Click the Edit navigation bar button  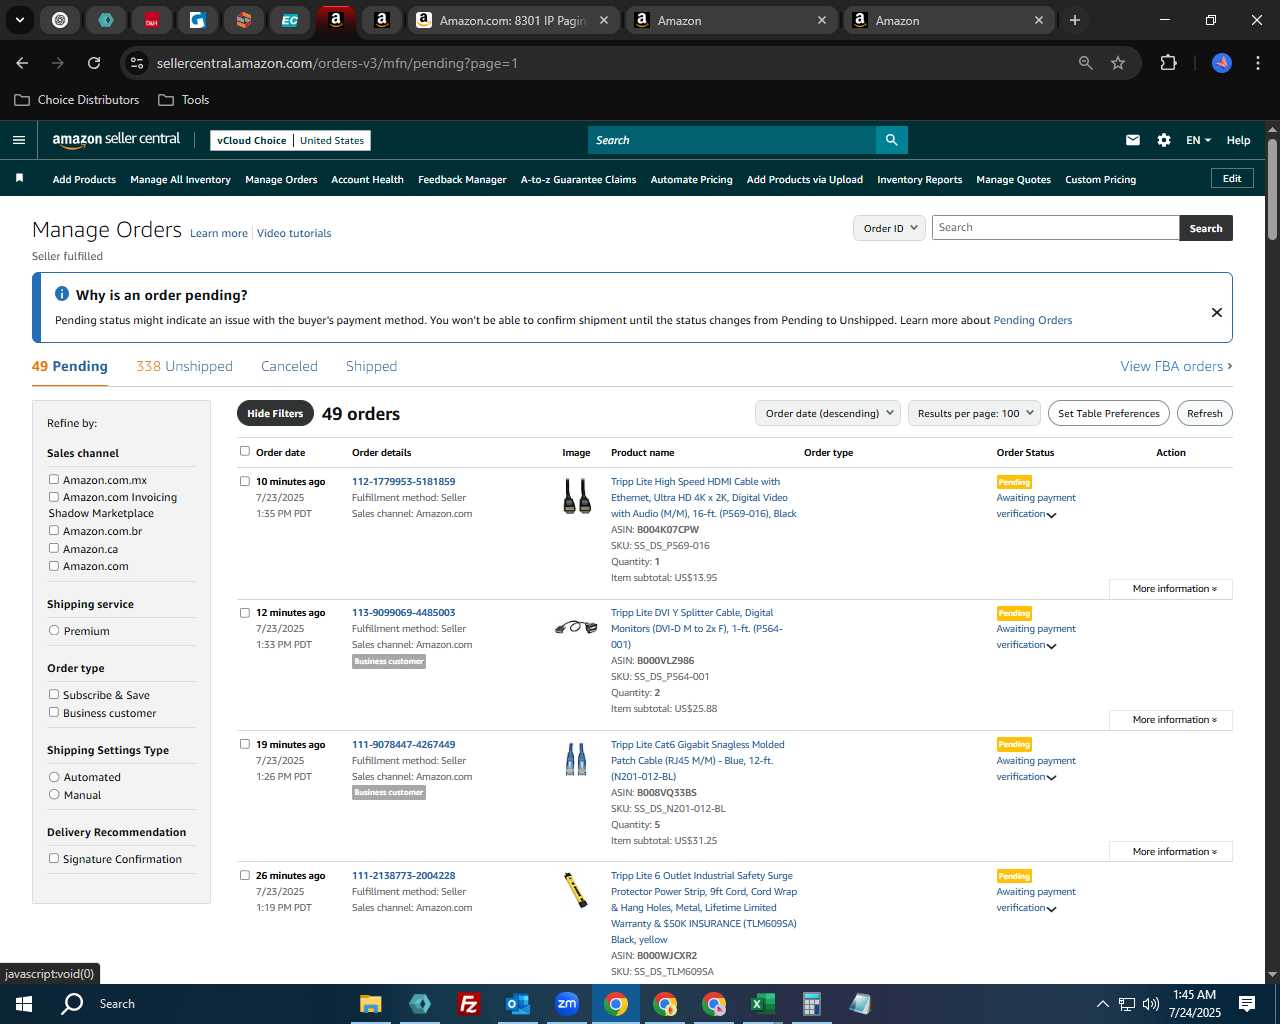point(1232,178)
